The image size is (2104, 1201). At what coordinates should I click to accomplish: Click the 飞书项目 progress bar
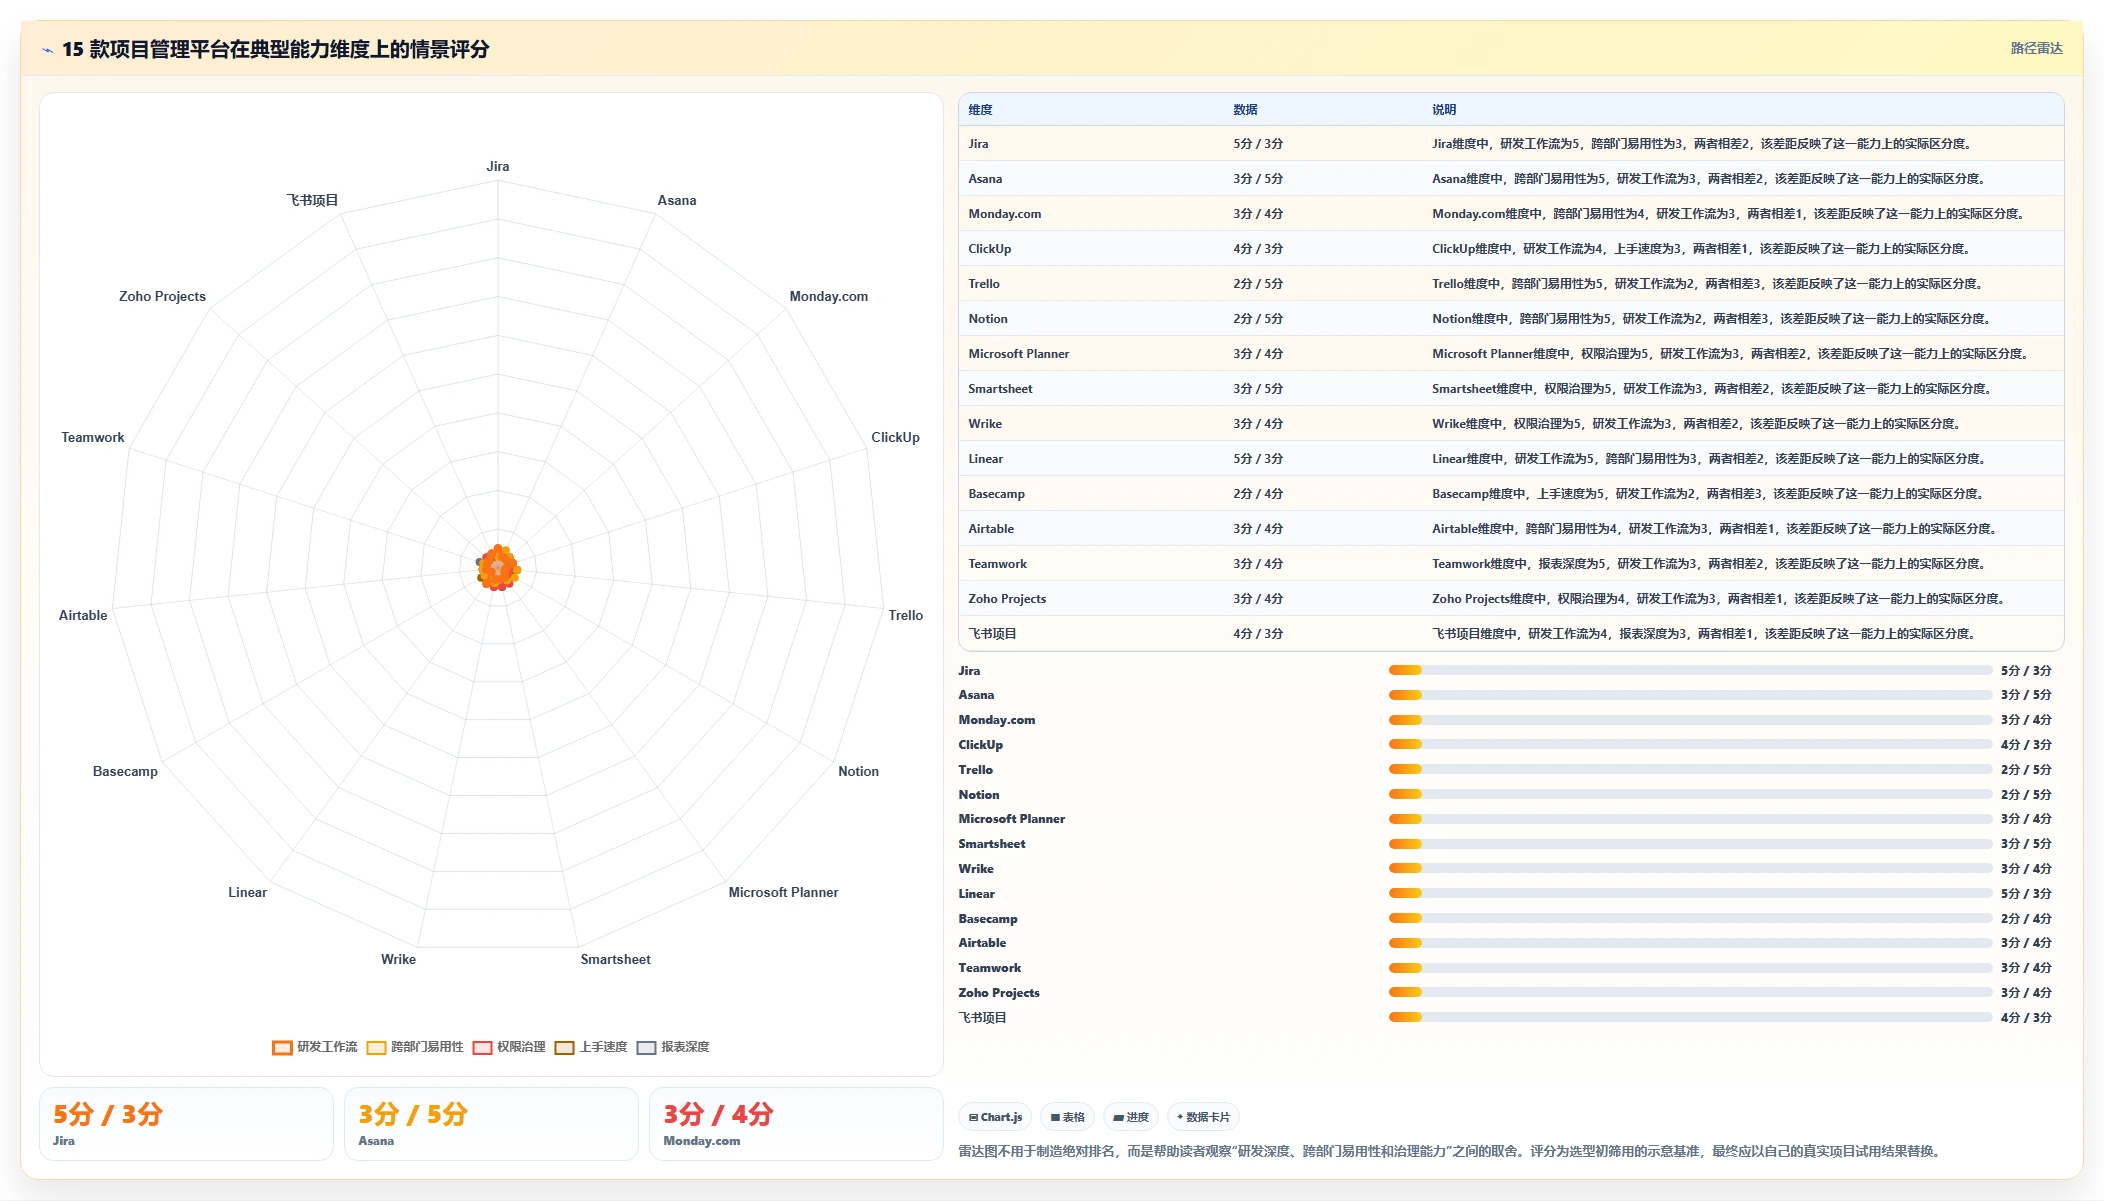(x=1690, y=1017)
